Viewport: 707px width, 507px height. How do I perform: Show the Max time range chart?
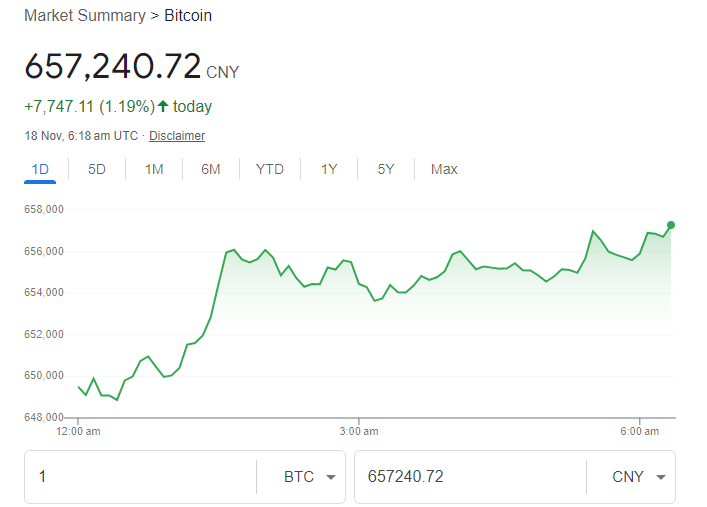444,169
